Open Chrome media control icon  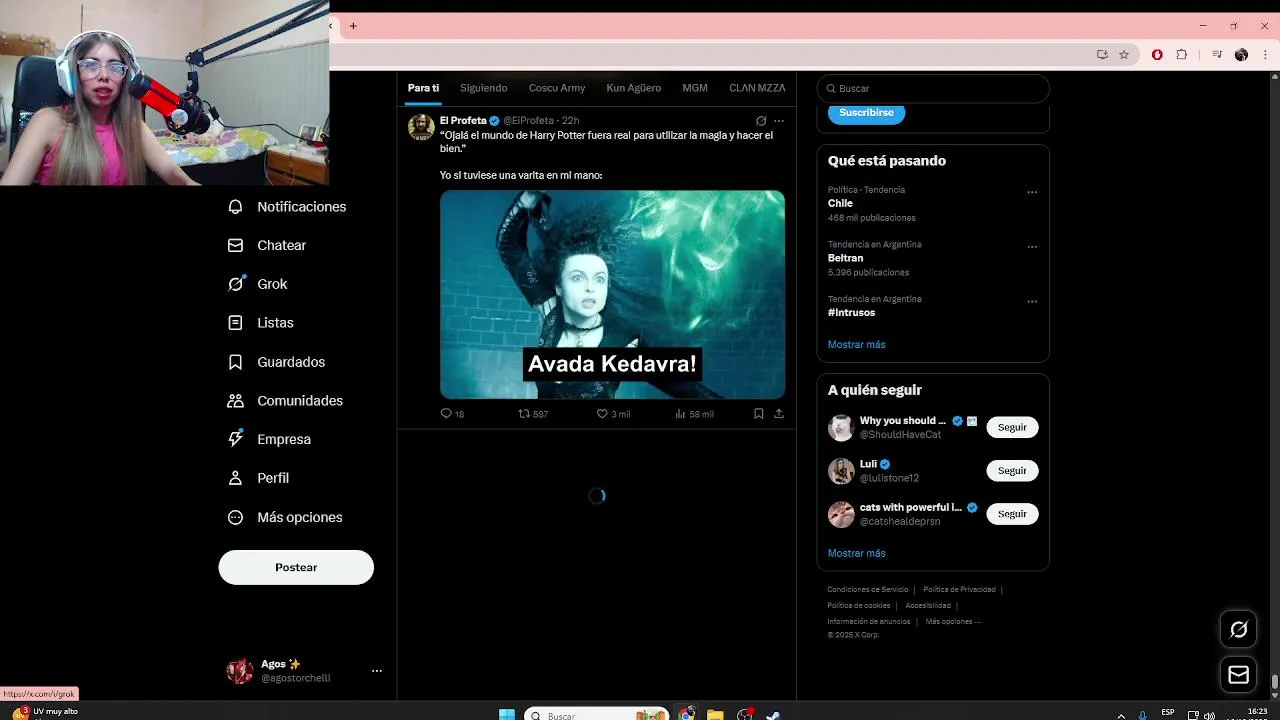(x=1217, y=55)
